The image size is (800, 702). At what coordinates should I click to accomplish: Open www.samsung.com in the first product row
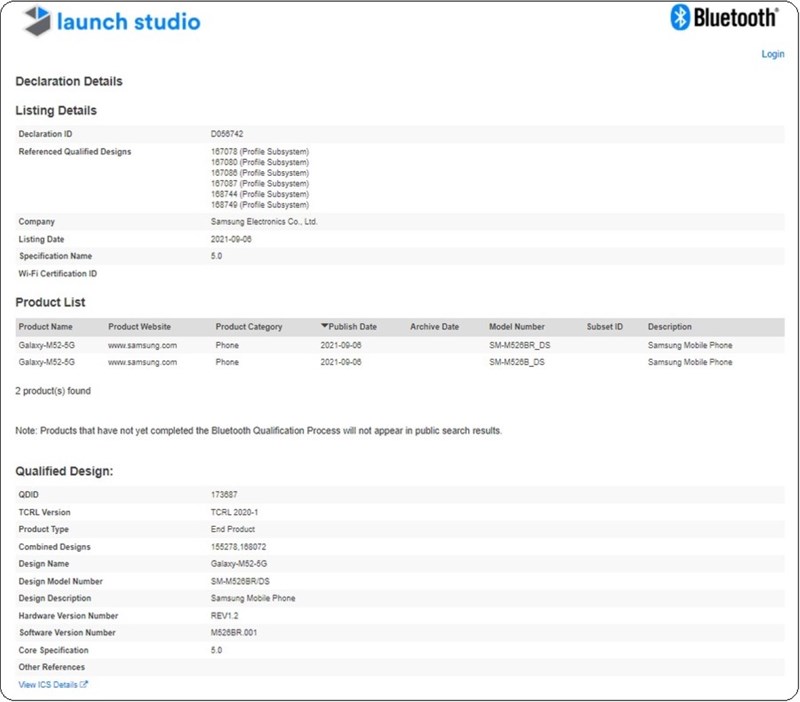coord(142,345)
